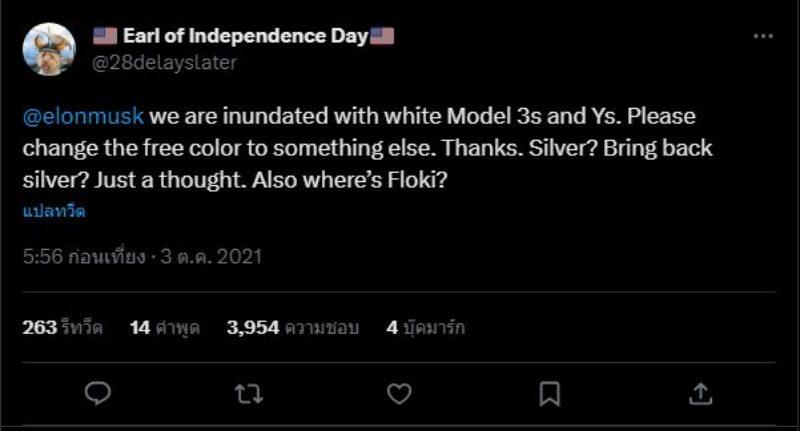Click the reply speech bubble icon

tap(97, 394)
